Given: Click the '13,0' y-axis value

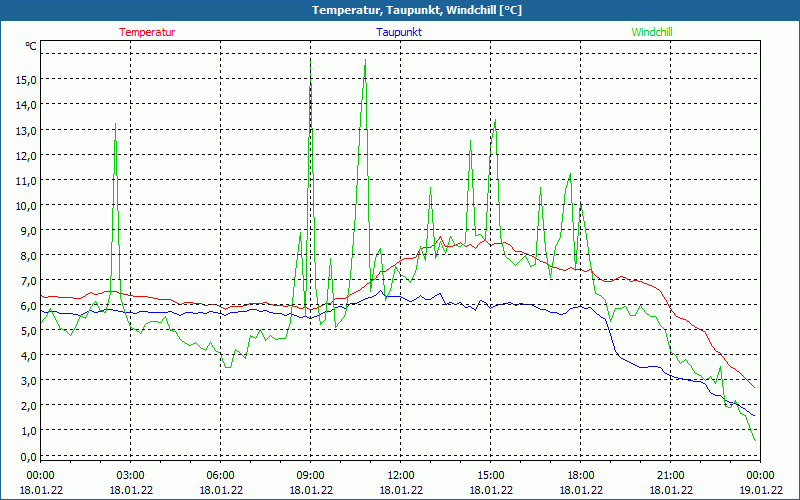Looking at the screenshot, I should pos(26,131).
